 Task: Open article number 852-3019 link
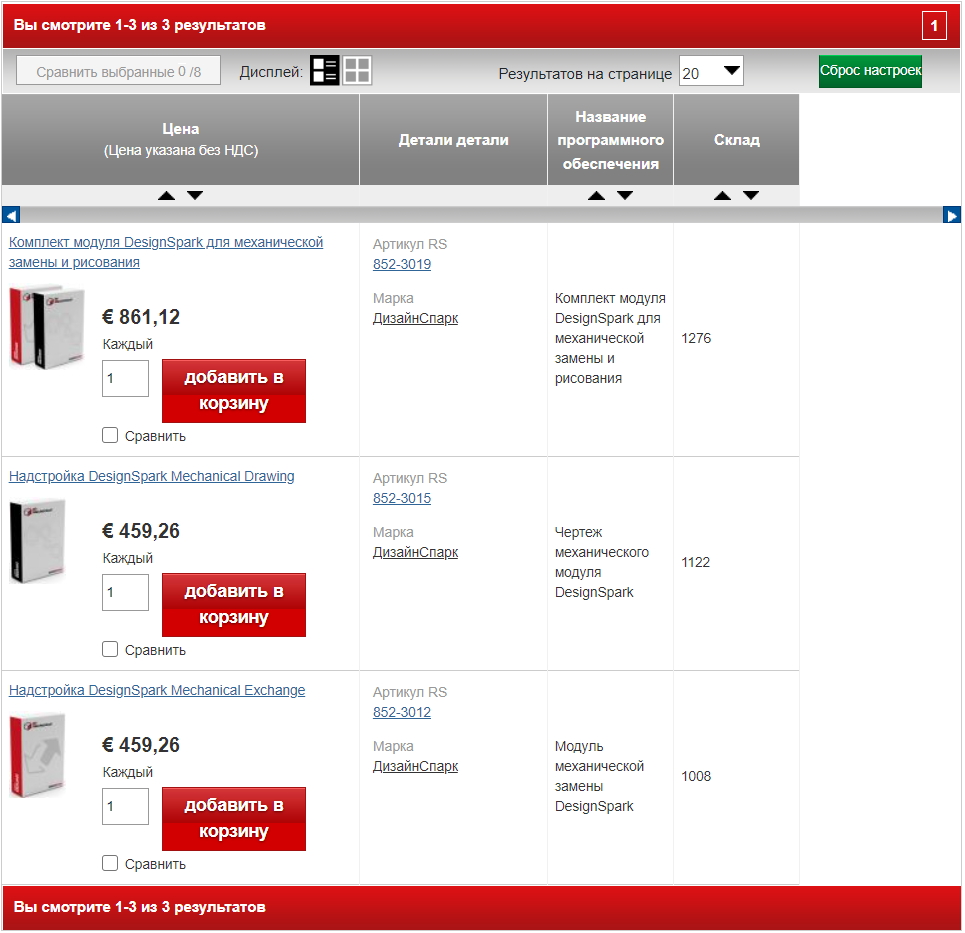(402, 265)
